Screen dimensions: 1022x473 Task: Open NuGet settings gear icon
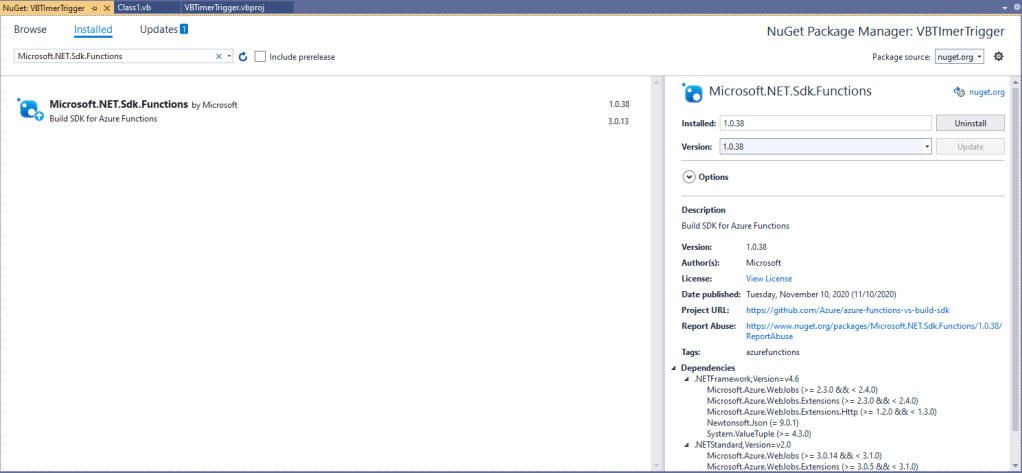[x=998, y=56]
